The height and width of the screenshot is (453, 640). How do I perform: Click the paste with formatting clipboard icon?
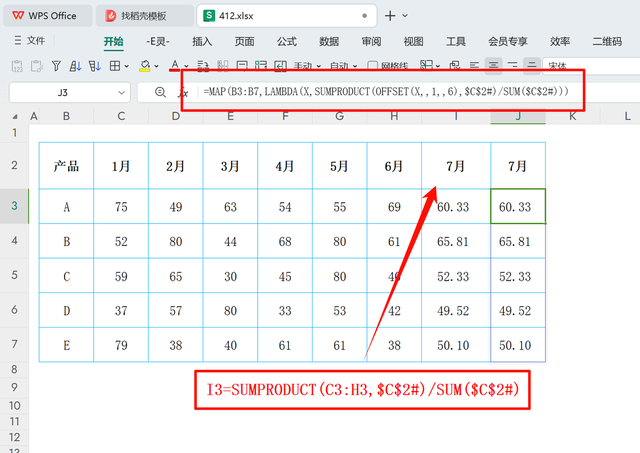point(37,66)
